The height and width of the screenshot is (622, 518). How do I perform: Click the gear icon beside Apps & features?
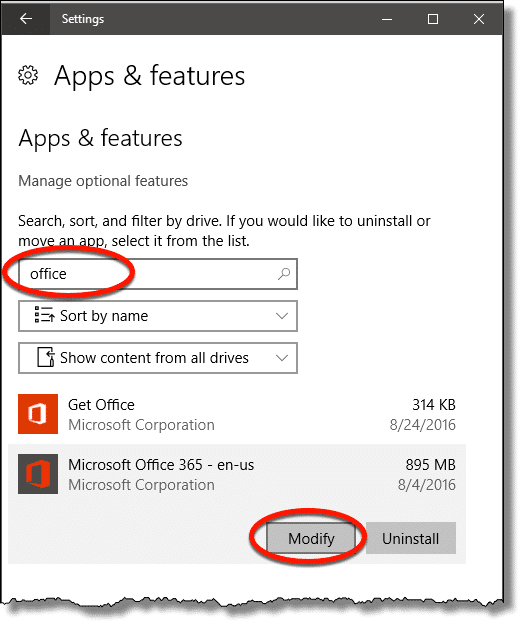28,75
